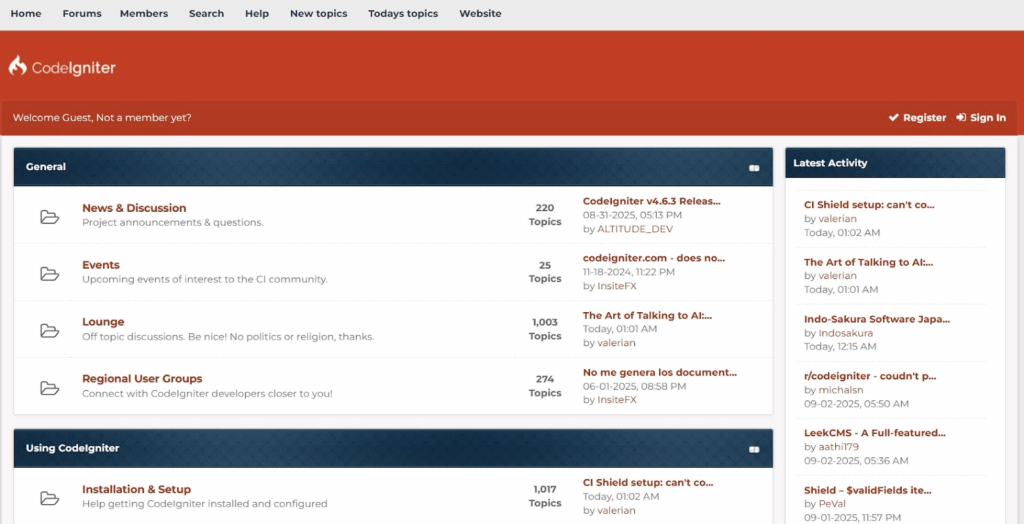View PeVal user profile

coord(831,504)
